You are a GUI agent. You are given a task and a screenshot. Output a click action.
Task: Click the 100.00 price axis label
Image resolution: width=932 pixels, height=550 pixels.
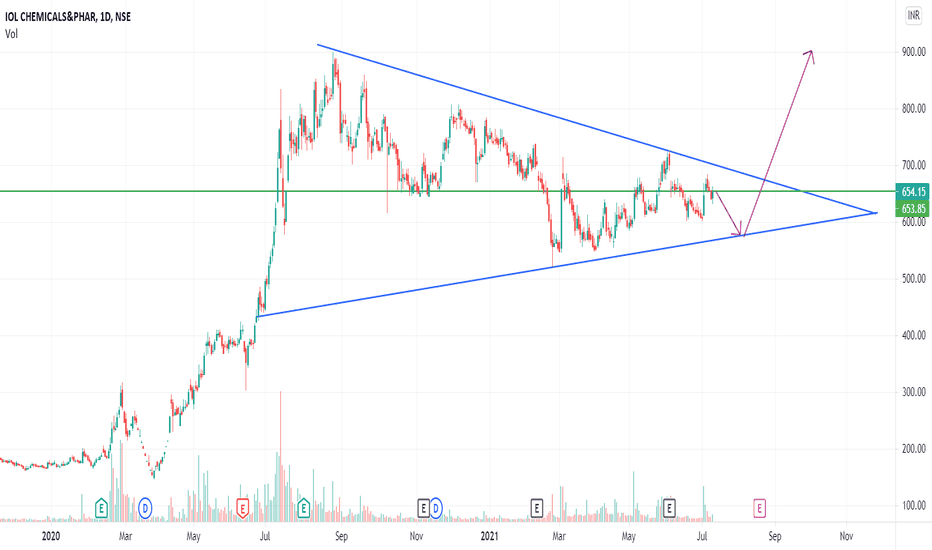tap(914, 505)
